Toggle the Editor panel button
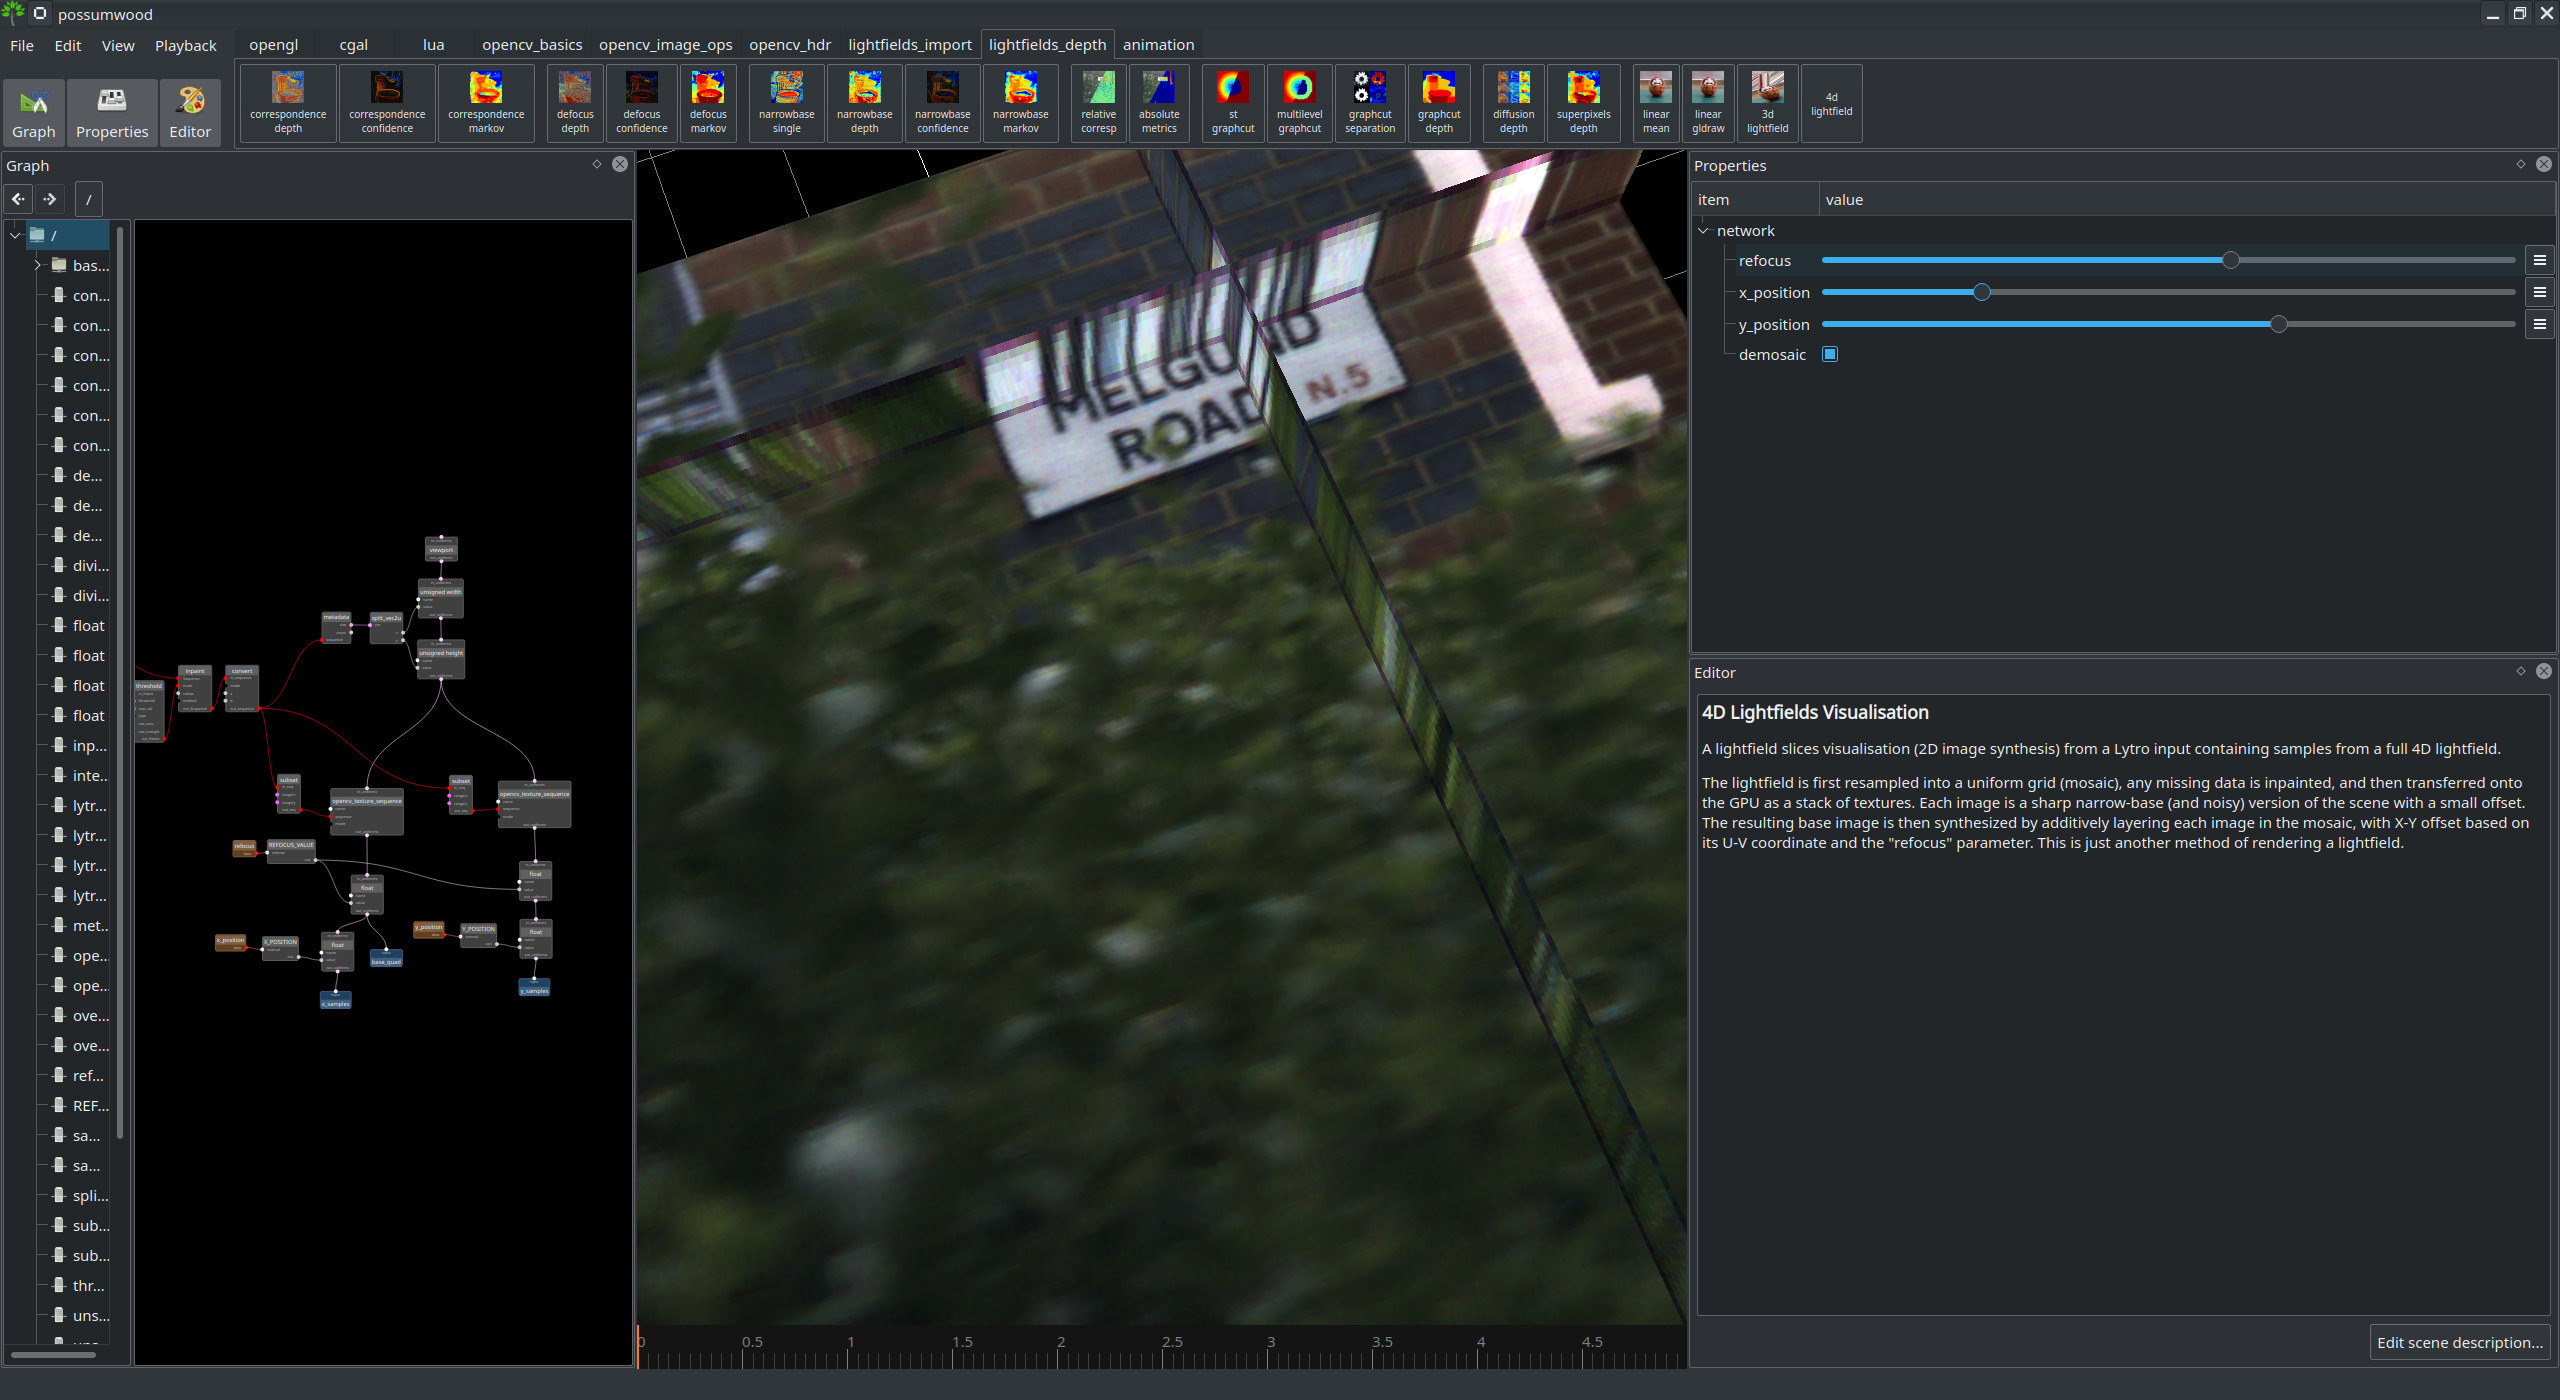The height and width of the screenshot is (1400, 2560). click(x=190, y=113)
